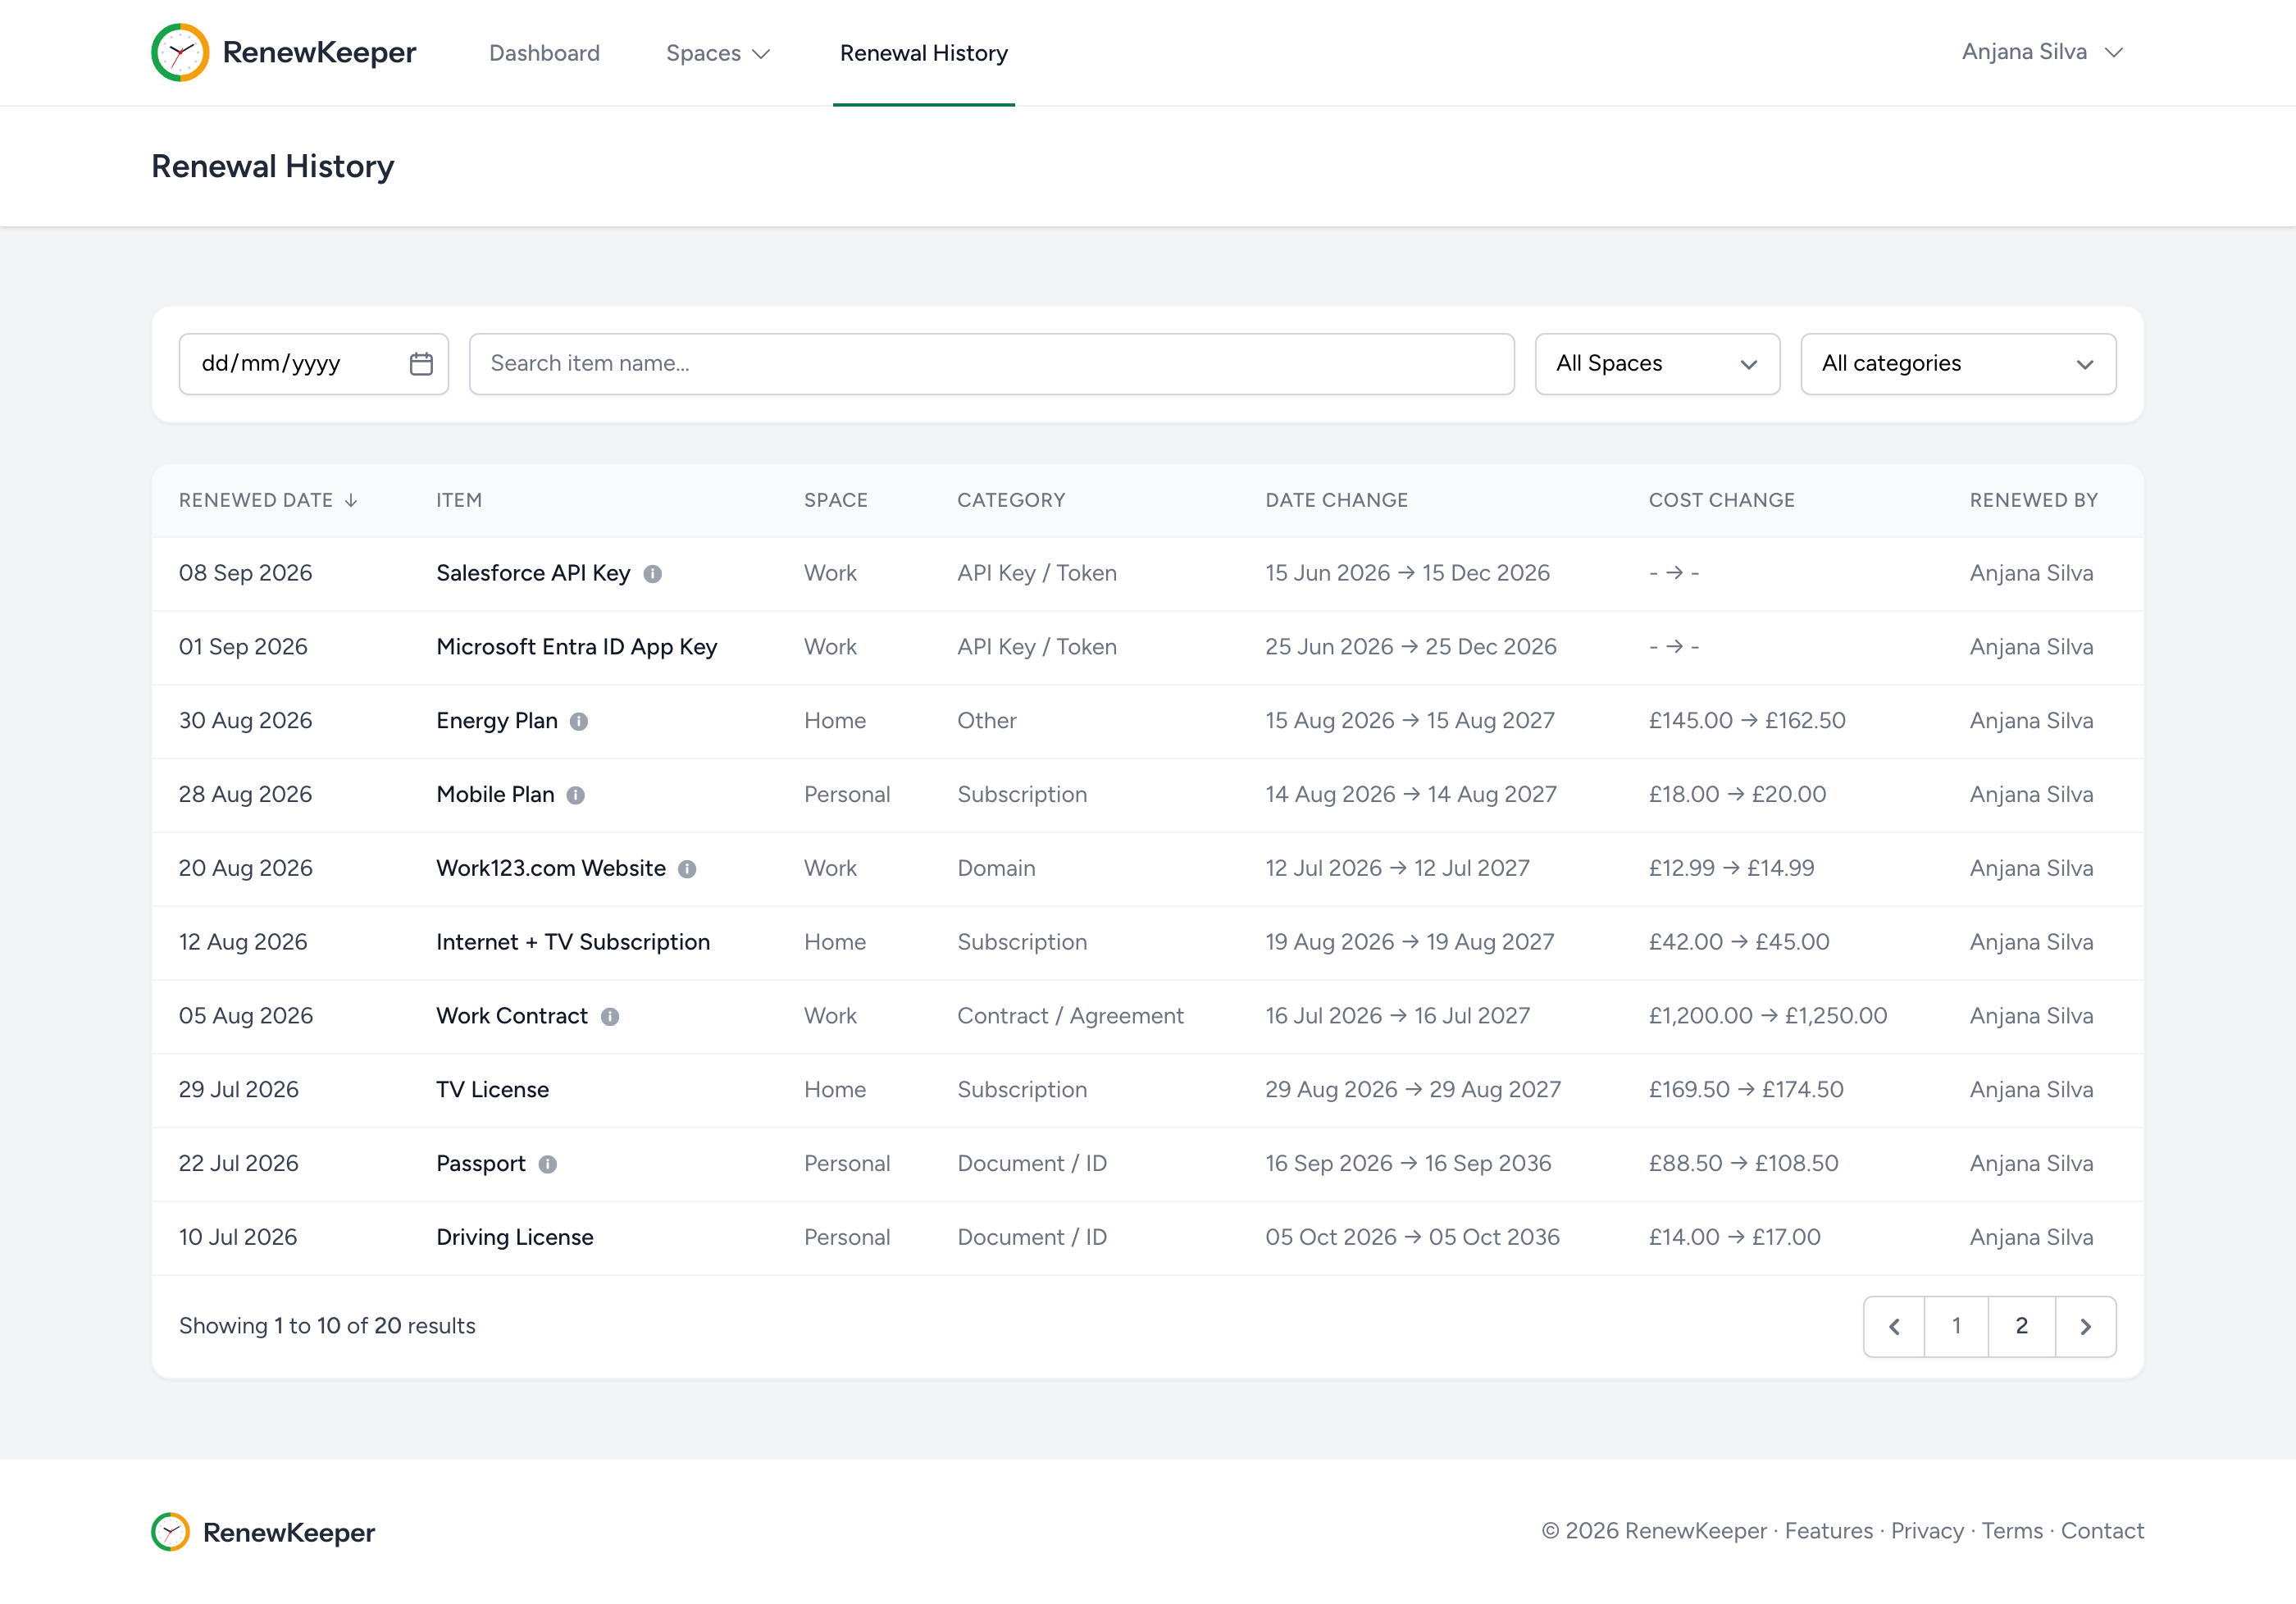The width and height of the screenshot is (2296, 1604).
Task: Click the footer RenewKeeper logo
Action: [x=263, y=1532]
